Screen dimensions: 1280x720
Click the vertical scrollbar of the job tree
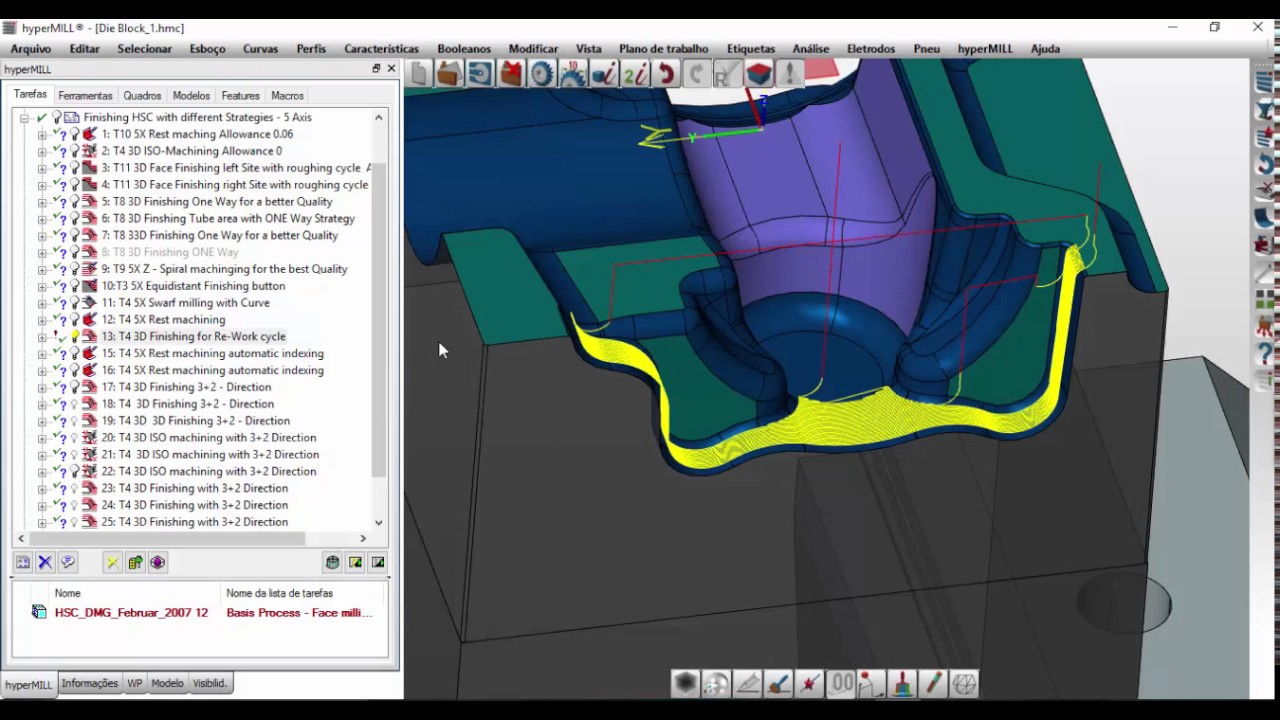(378, 320)
